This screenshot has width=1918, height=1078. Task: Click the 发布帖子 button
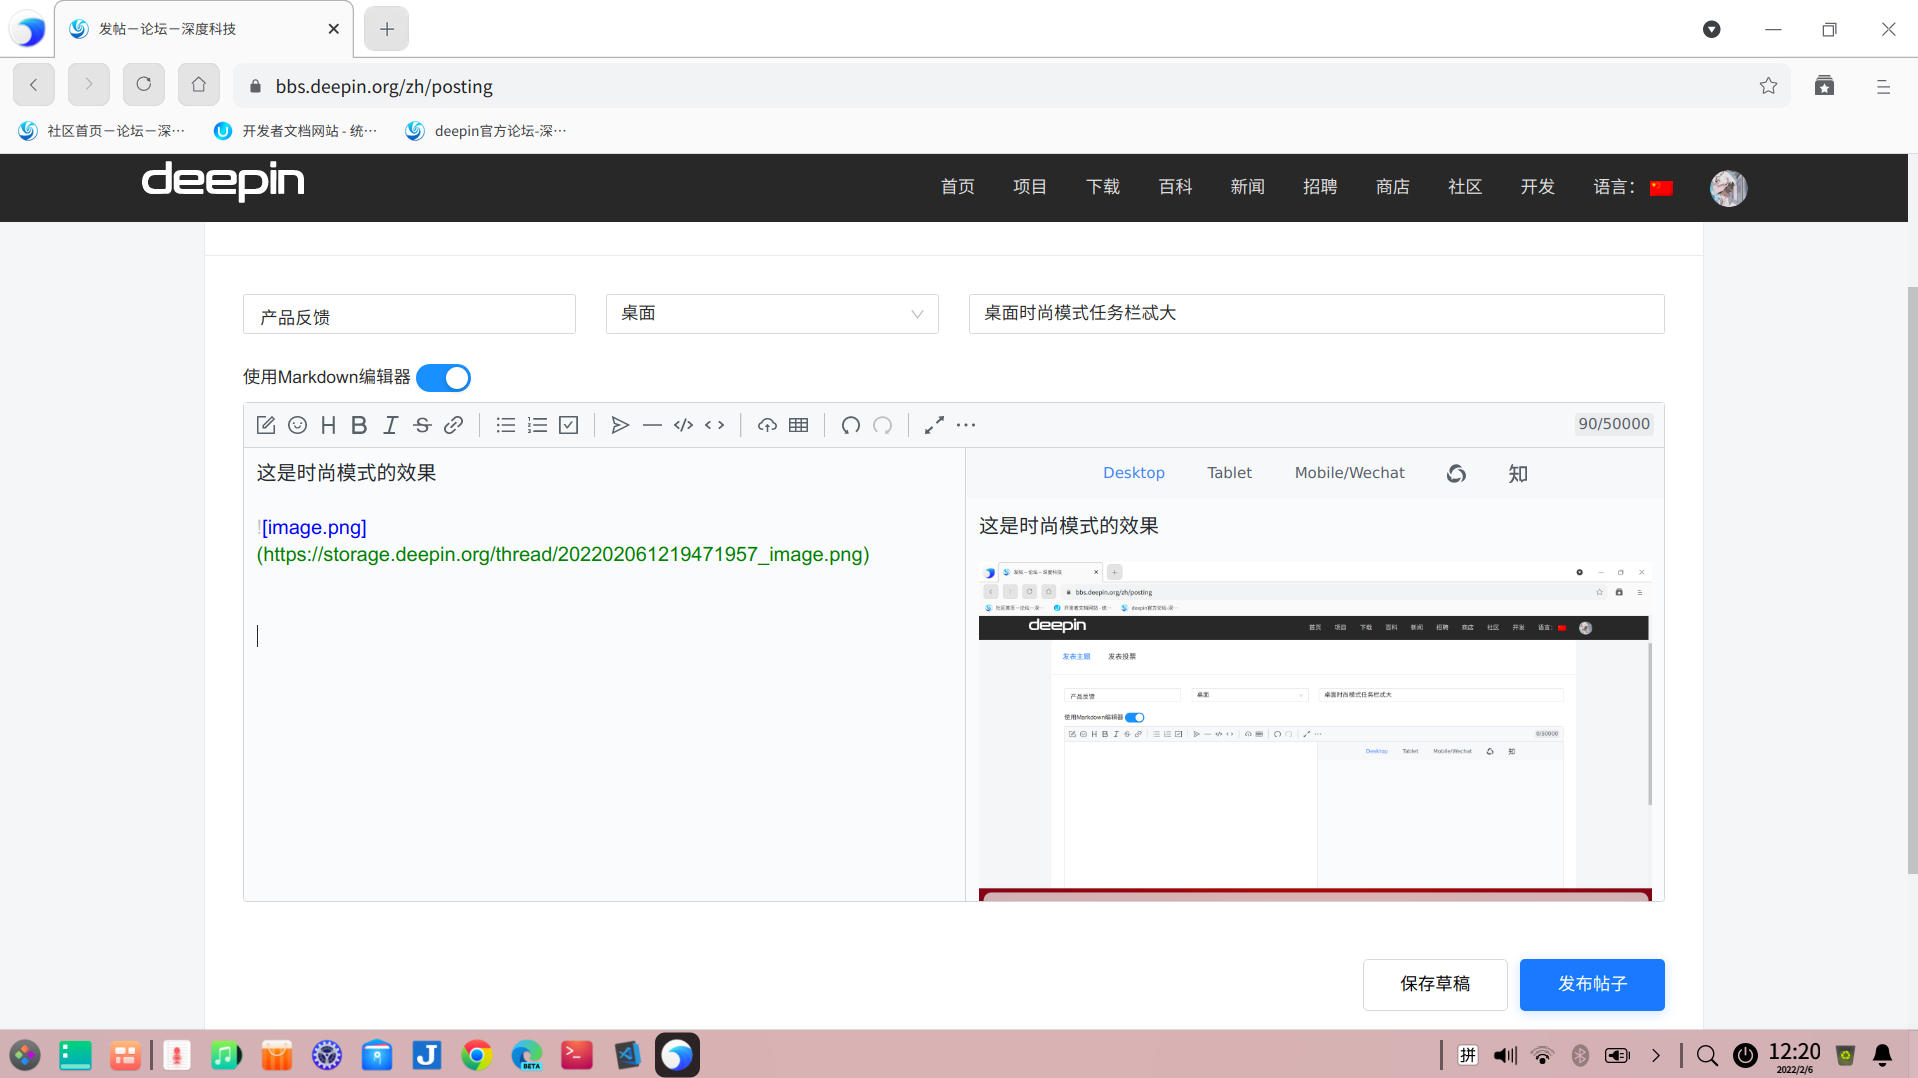coord(1592,985)
